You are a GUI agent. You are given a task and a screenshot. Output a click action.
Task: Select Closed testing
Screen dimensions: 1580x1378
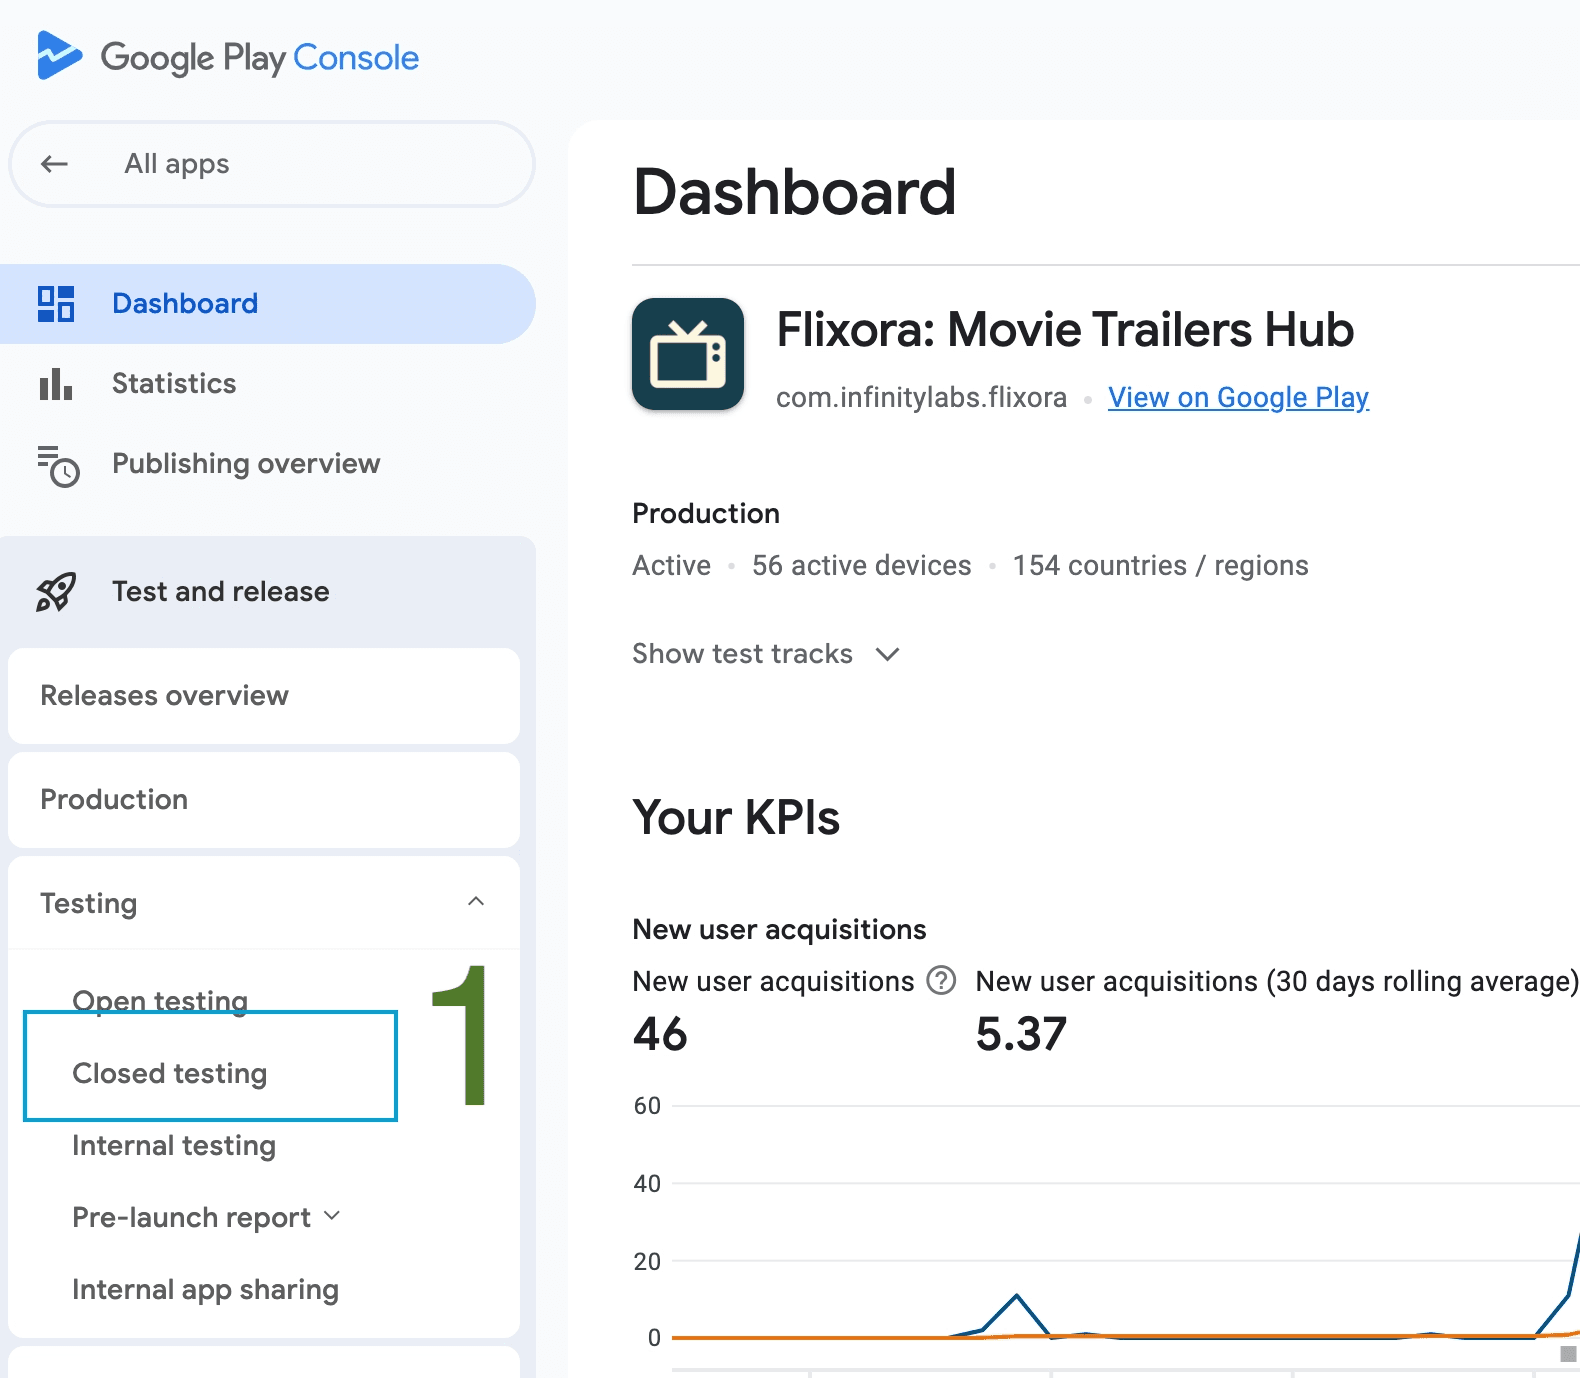pos(170,1073)
